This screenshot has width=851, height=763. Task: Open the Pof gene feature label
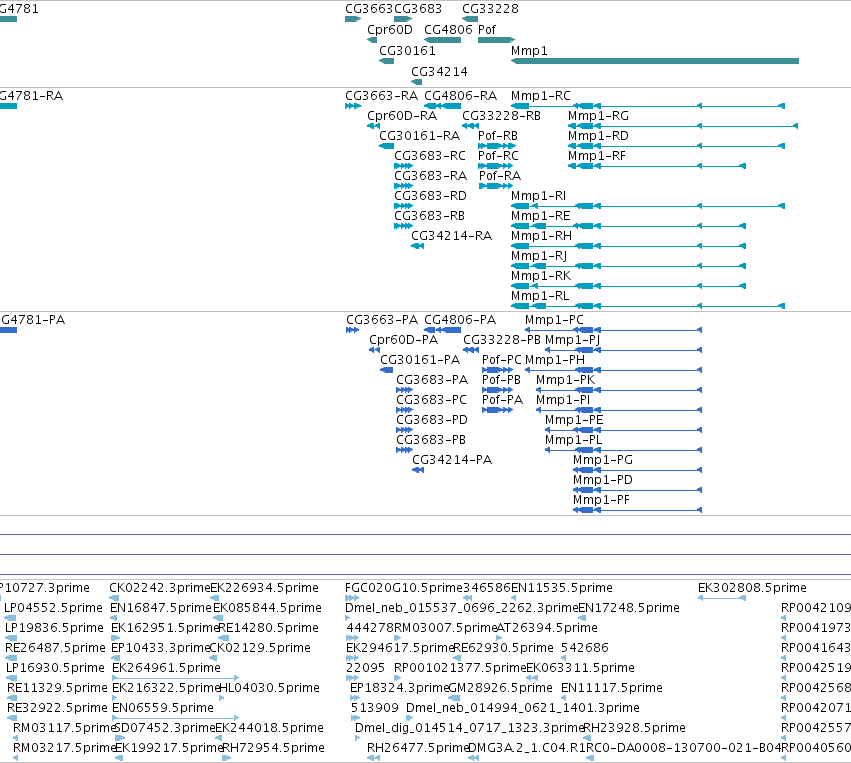click(487, 30)
